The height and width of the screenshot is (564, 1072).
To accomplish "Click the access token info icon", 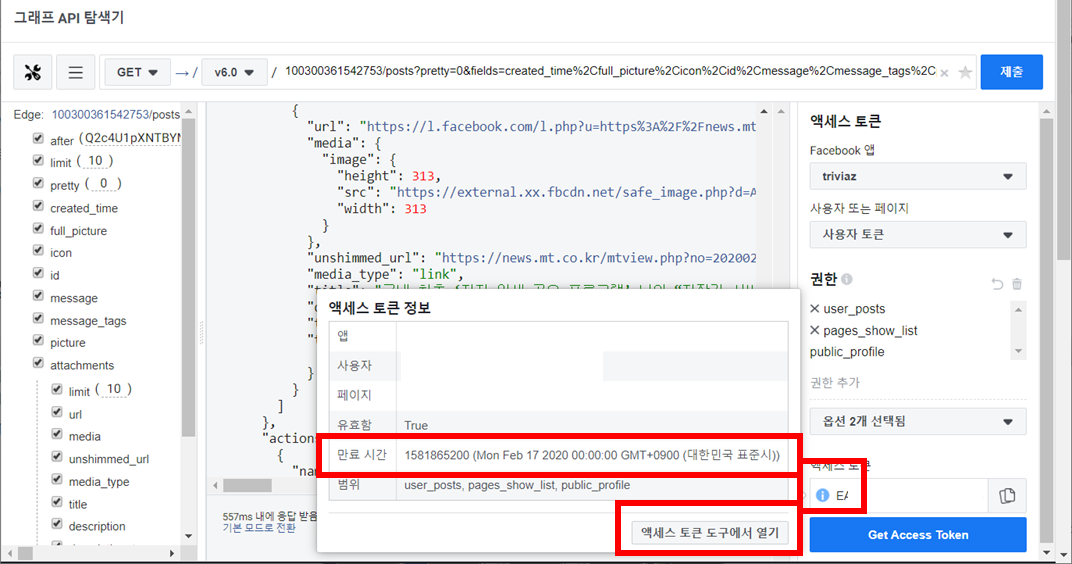I will coord(822,495).
